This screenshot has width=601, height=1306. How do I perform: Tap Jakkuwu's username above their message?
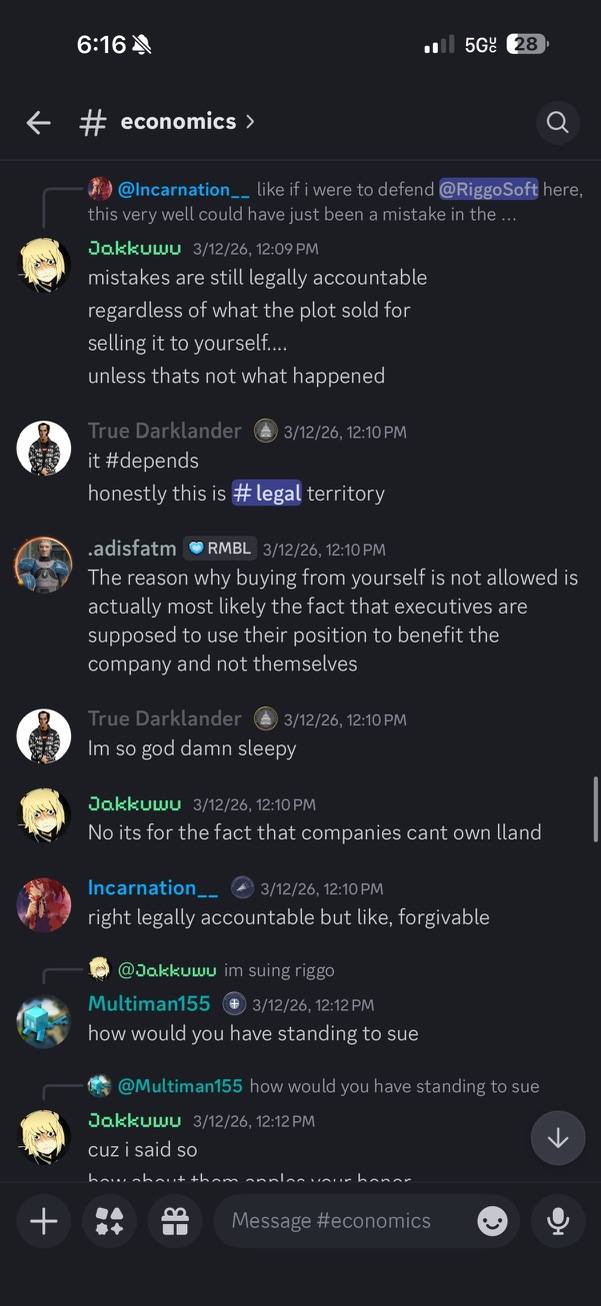point(134,247)
